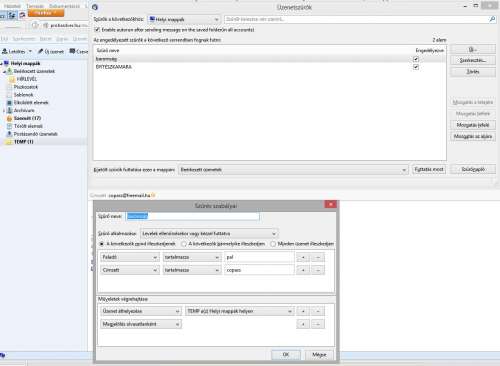
Task: Click the Thunderbird icon in Üzenetszűrők title bar
Action: tap(95, 7)
